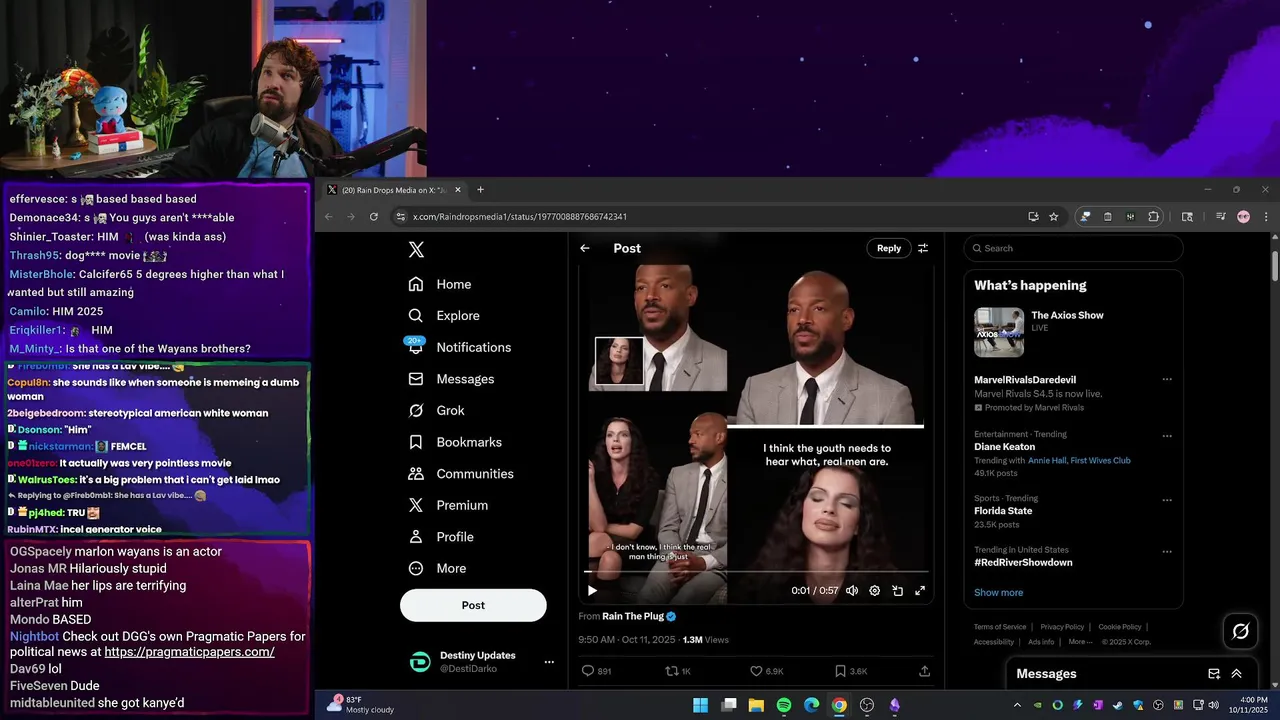The width and height of the screenshot is (1280, 720).
Task: Click the address bar URL
Action: [520, 217]
